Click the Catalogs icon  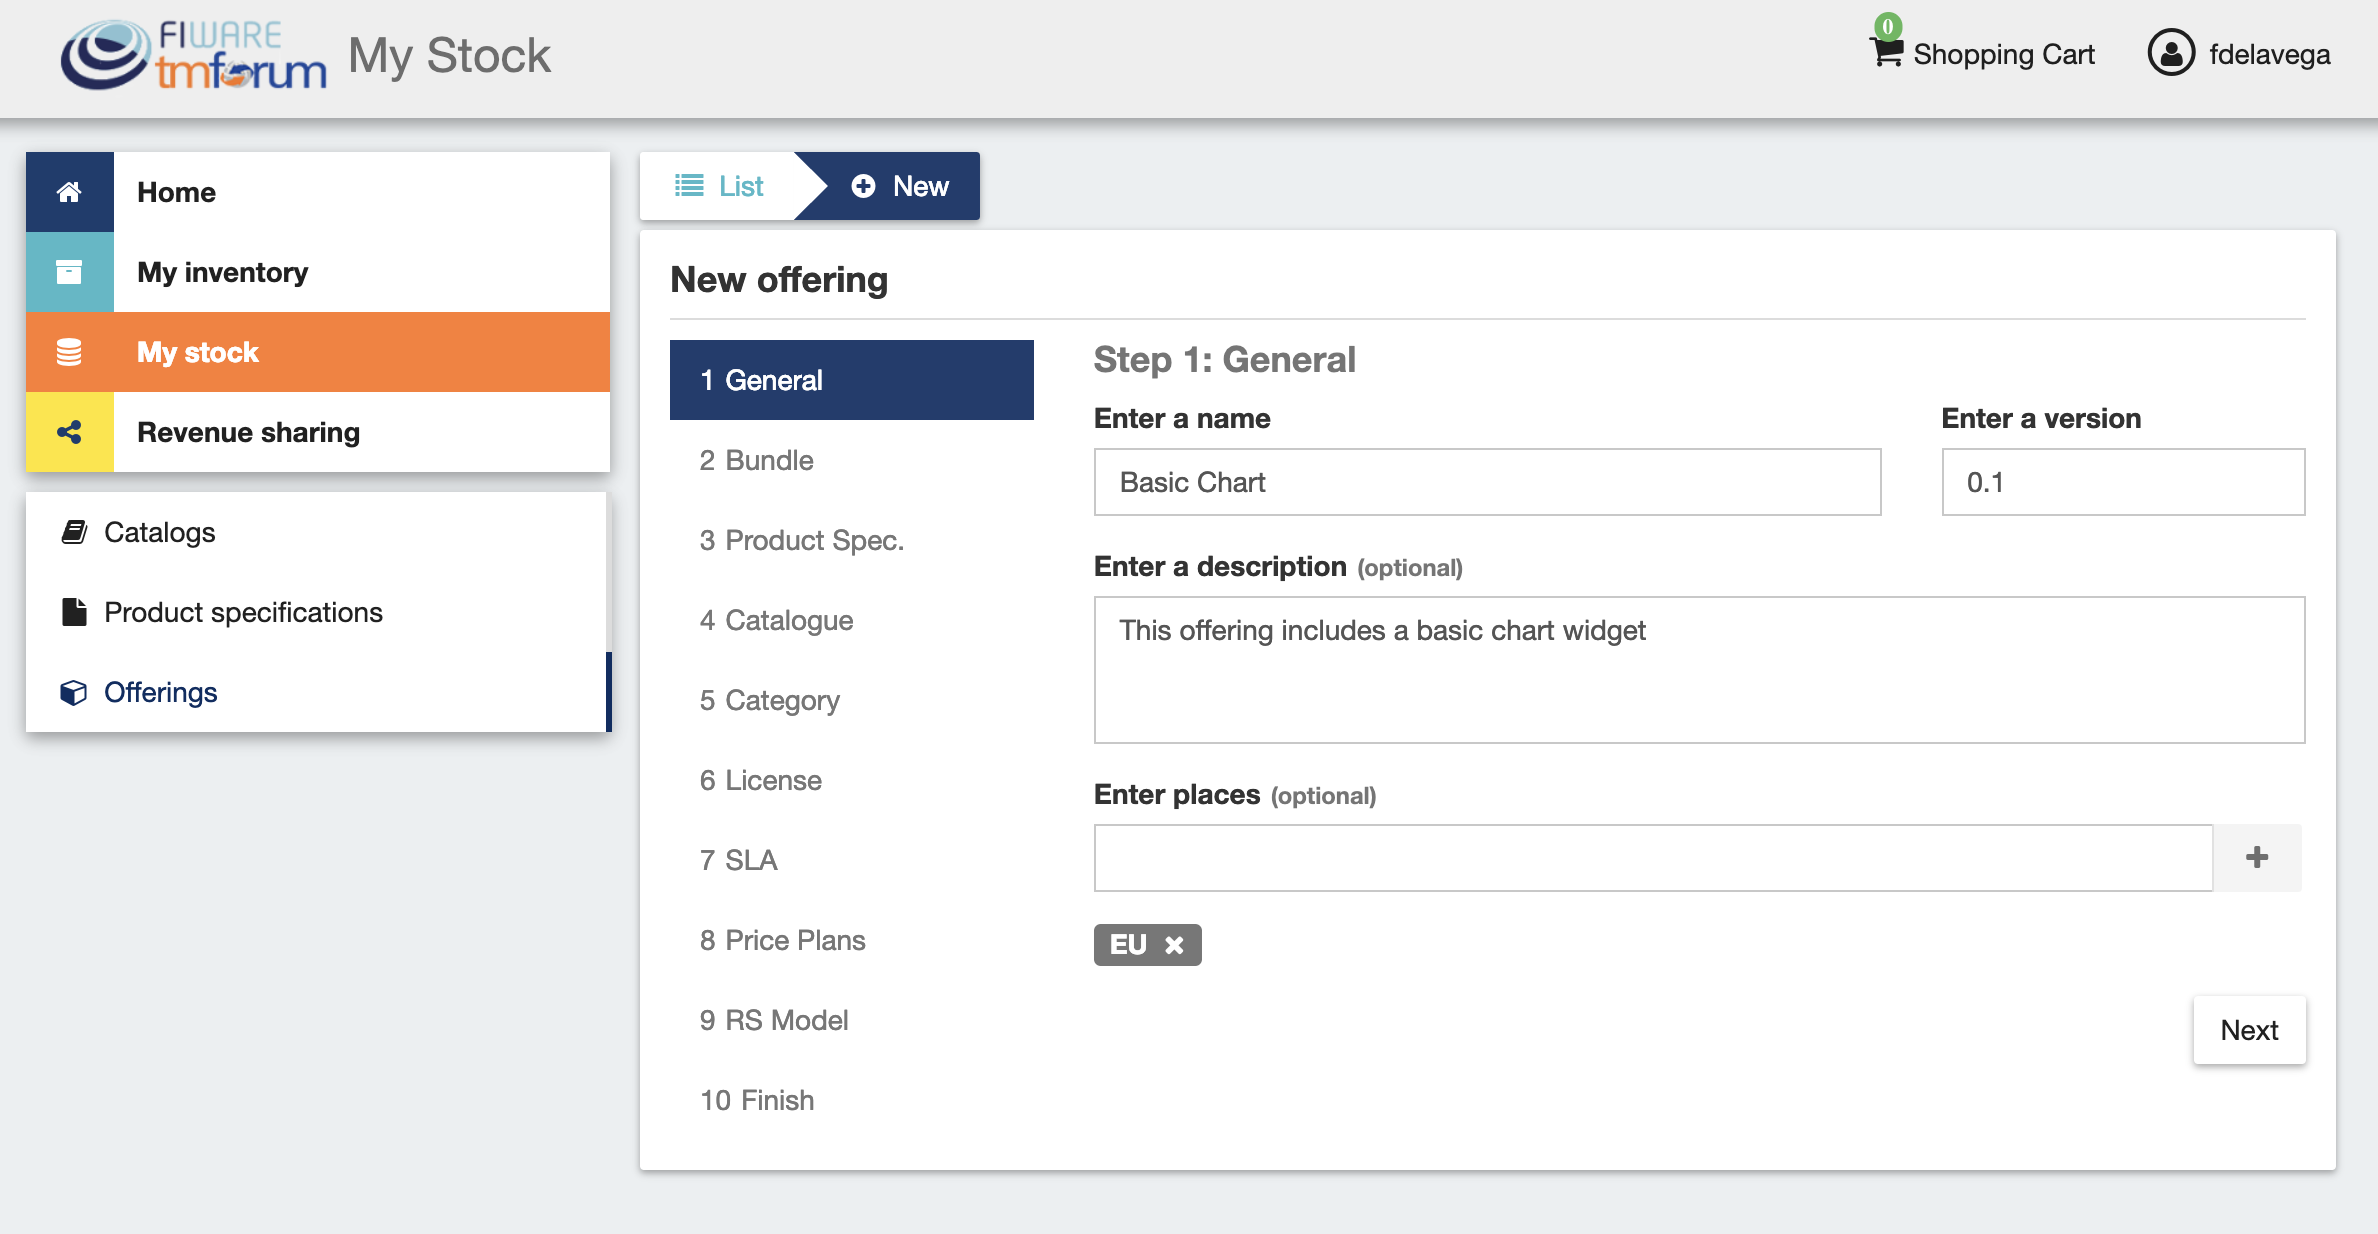click(x=74, y=531)
